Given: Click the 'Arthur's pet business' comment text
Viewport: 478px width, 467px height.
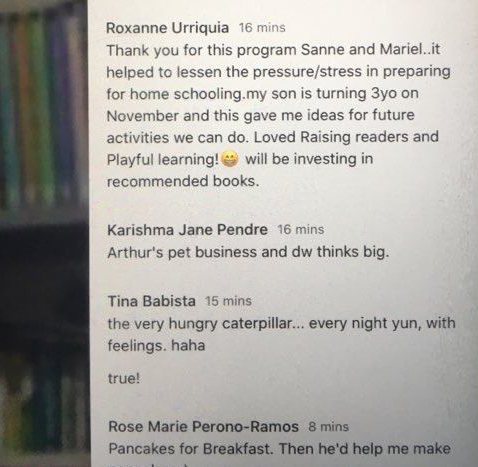Looking at the screenshot, I should (x=248, y=252).
